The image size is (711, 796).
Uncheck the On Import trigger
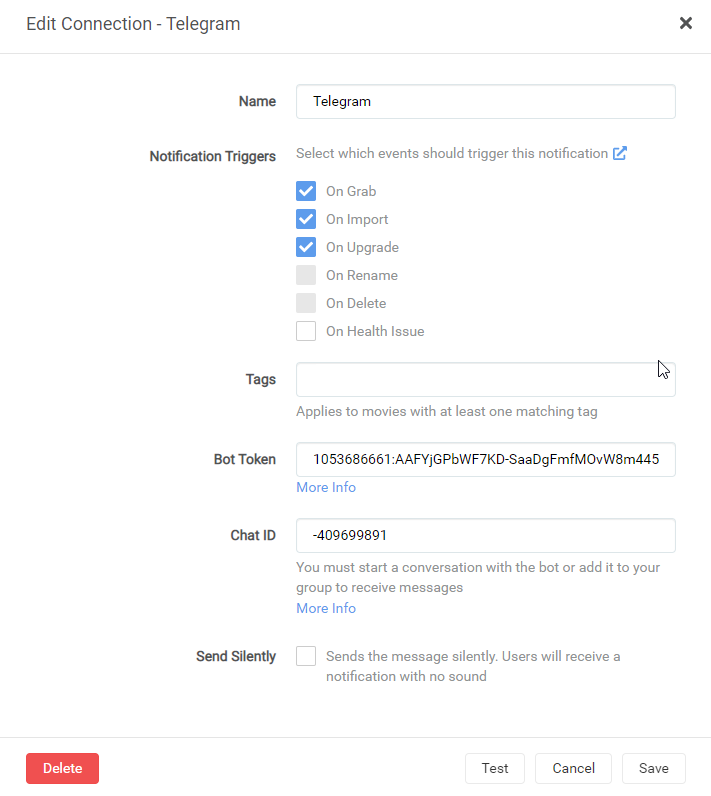[306, 219]
